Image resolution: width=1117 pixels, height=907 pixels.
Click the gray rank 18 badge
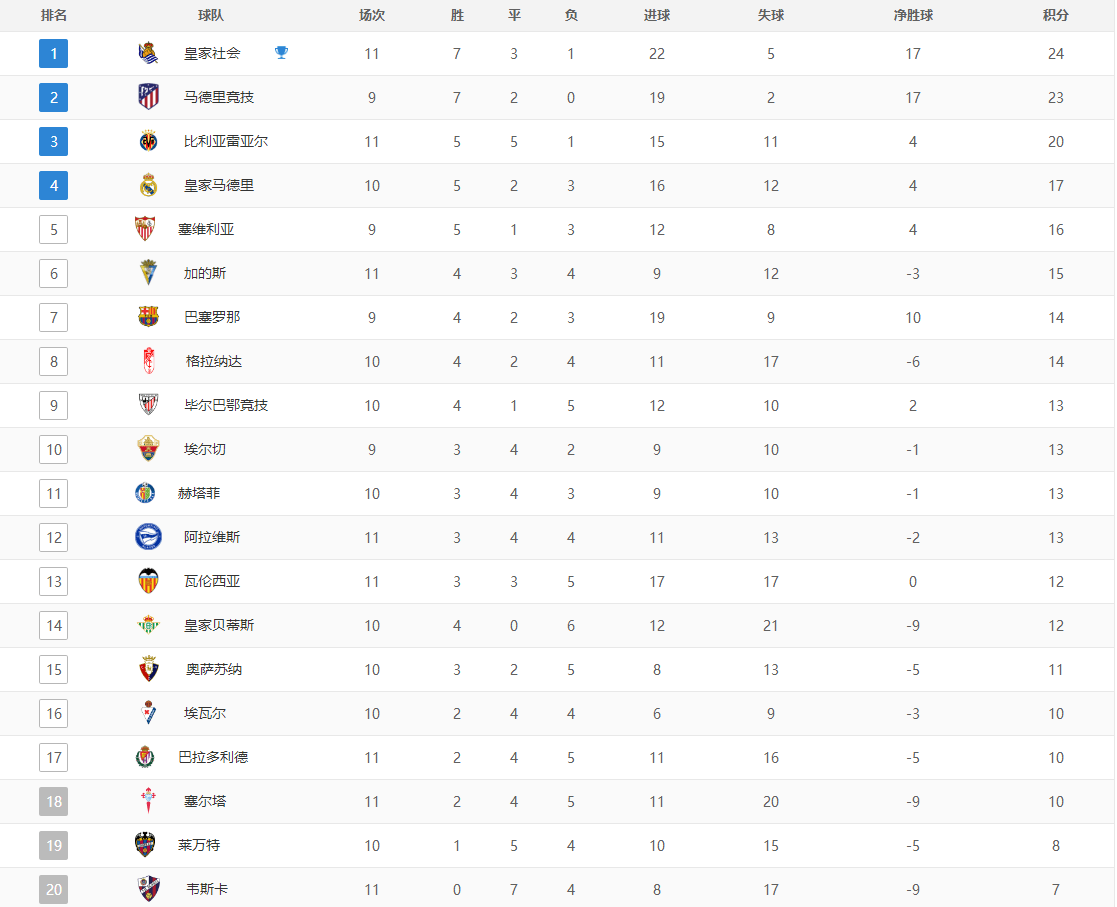pyautogui.click(x=53, y=802)
